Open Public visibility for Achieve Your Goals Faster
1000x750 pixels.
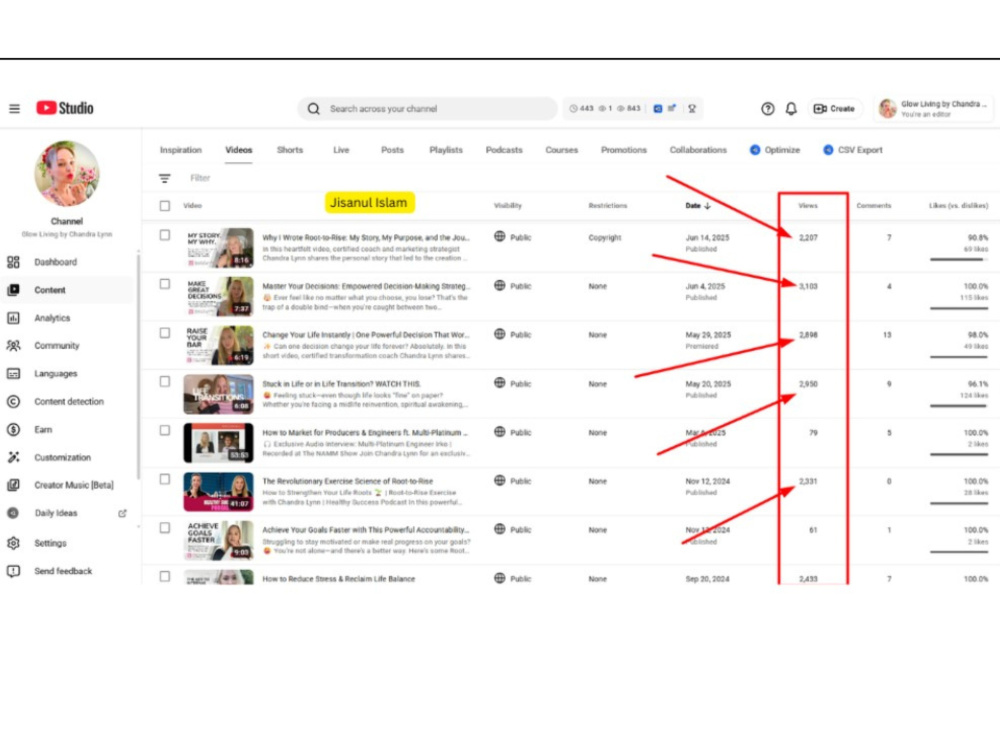(x=513, y=529)
